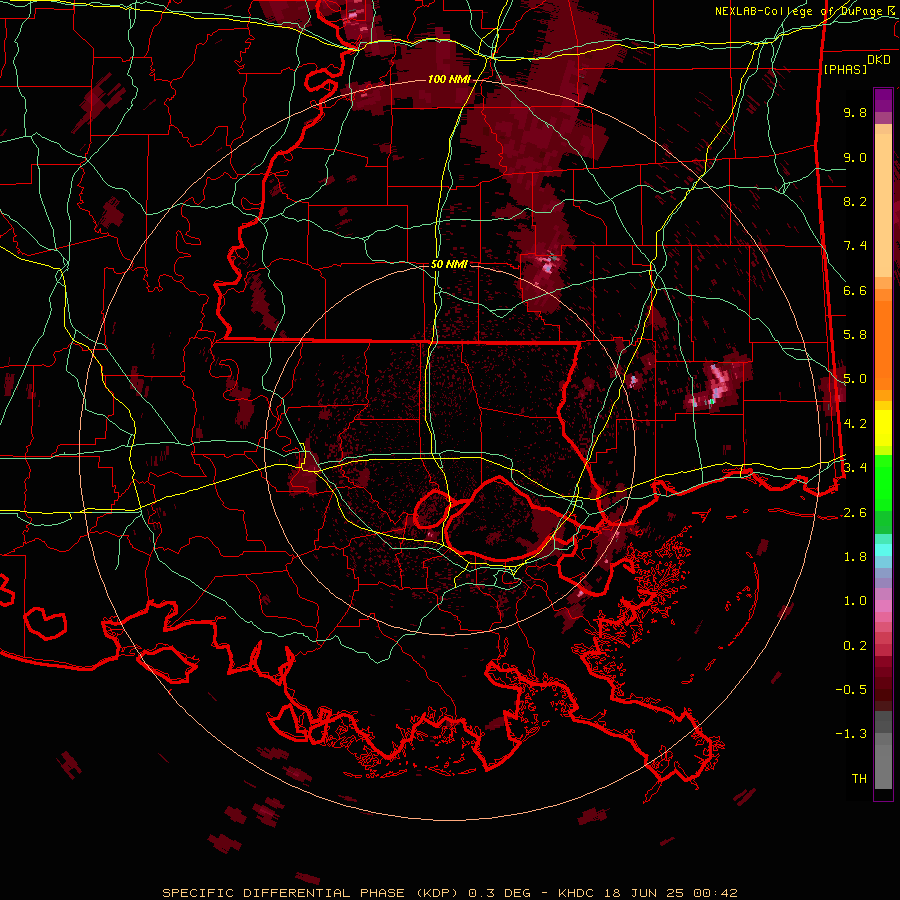This screenshot has width=900, height=900.
Task: Pick the cyan segment of the color bar
Action: (883, 550)
